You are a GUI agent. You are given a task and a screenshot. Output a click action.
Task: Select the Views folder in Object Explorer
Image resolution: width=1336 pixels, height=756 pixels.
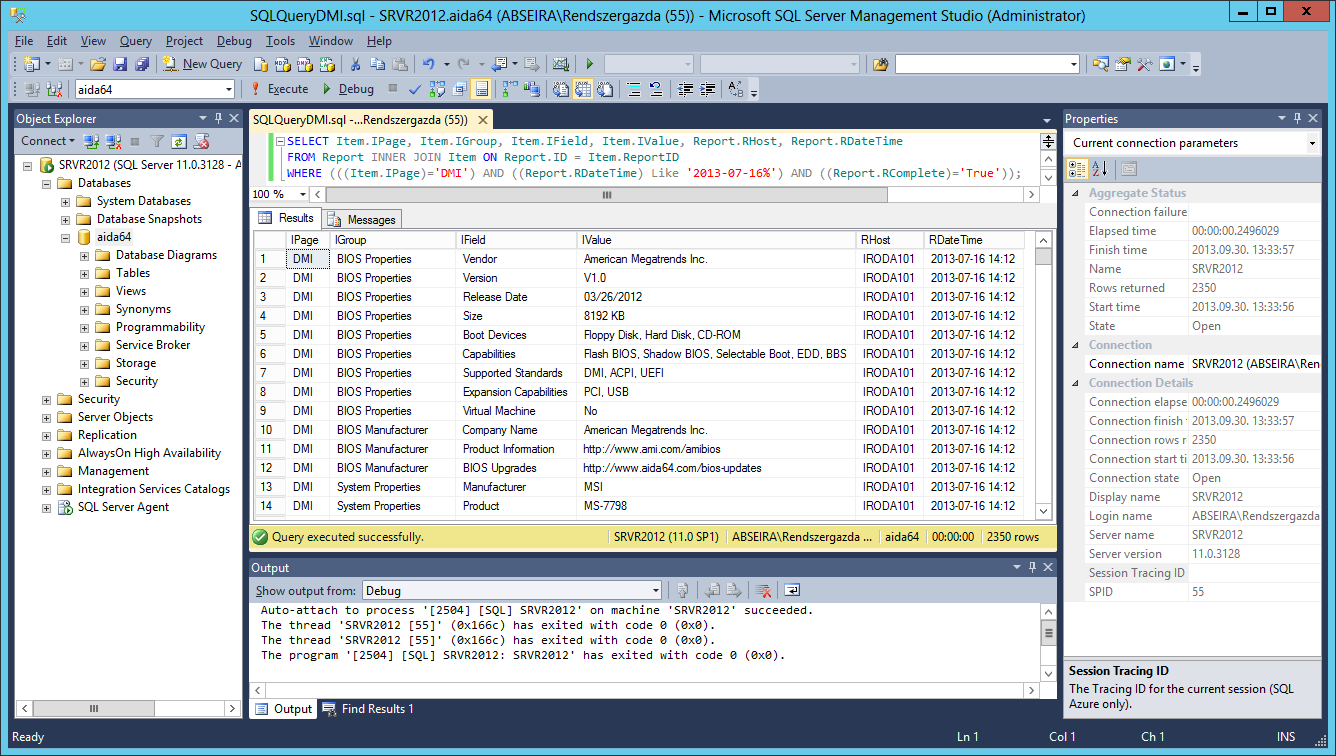tap(130, 291)
